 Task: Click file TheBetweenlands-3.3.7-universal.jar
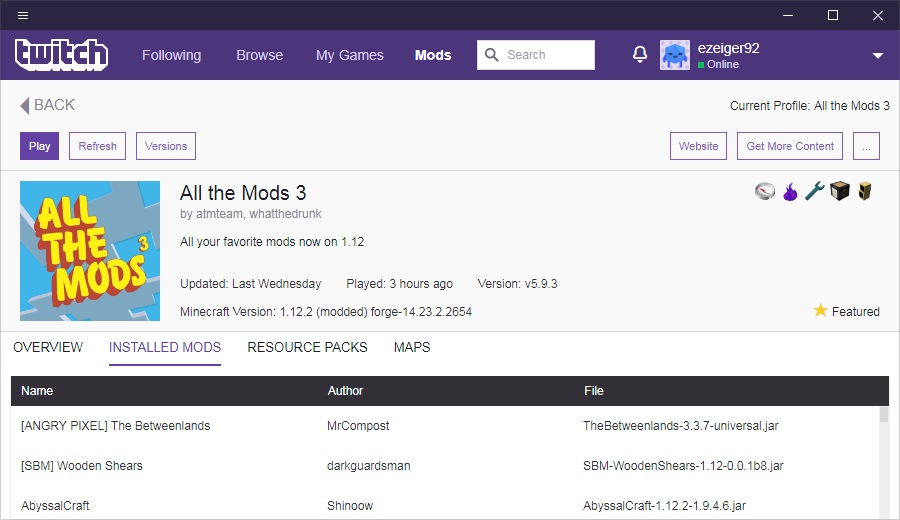tap(681, 426)
